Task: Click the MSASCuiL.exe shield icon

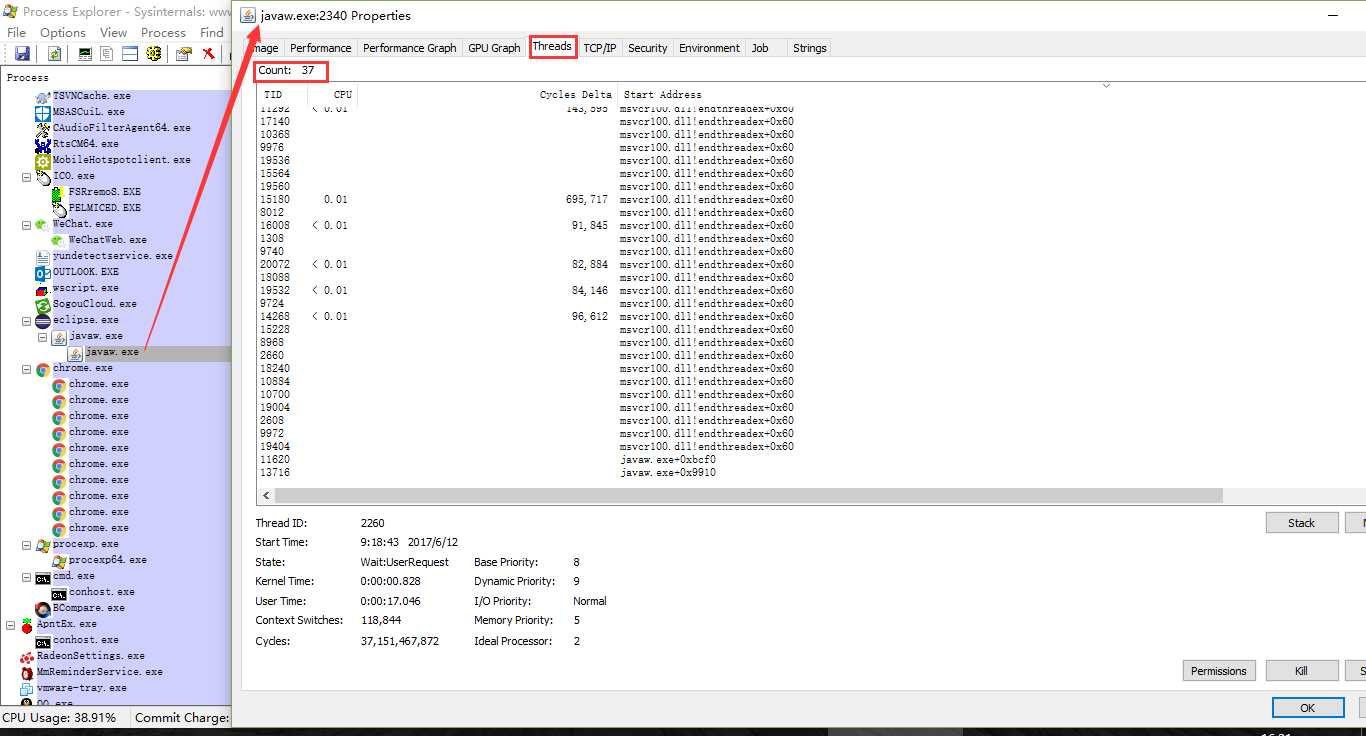Action: [x=43, y=112]
